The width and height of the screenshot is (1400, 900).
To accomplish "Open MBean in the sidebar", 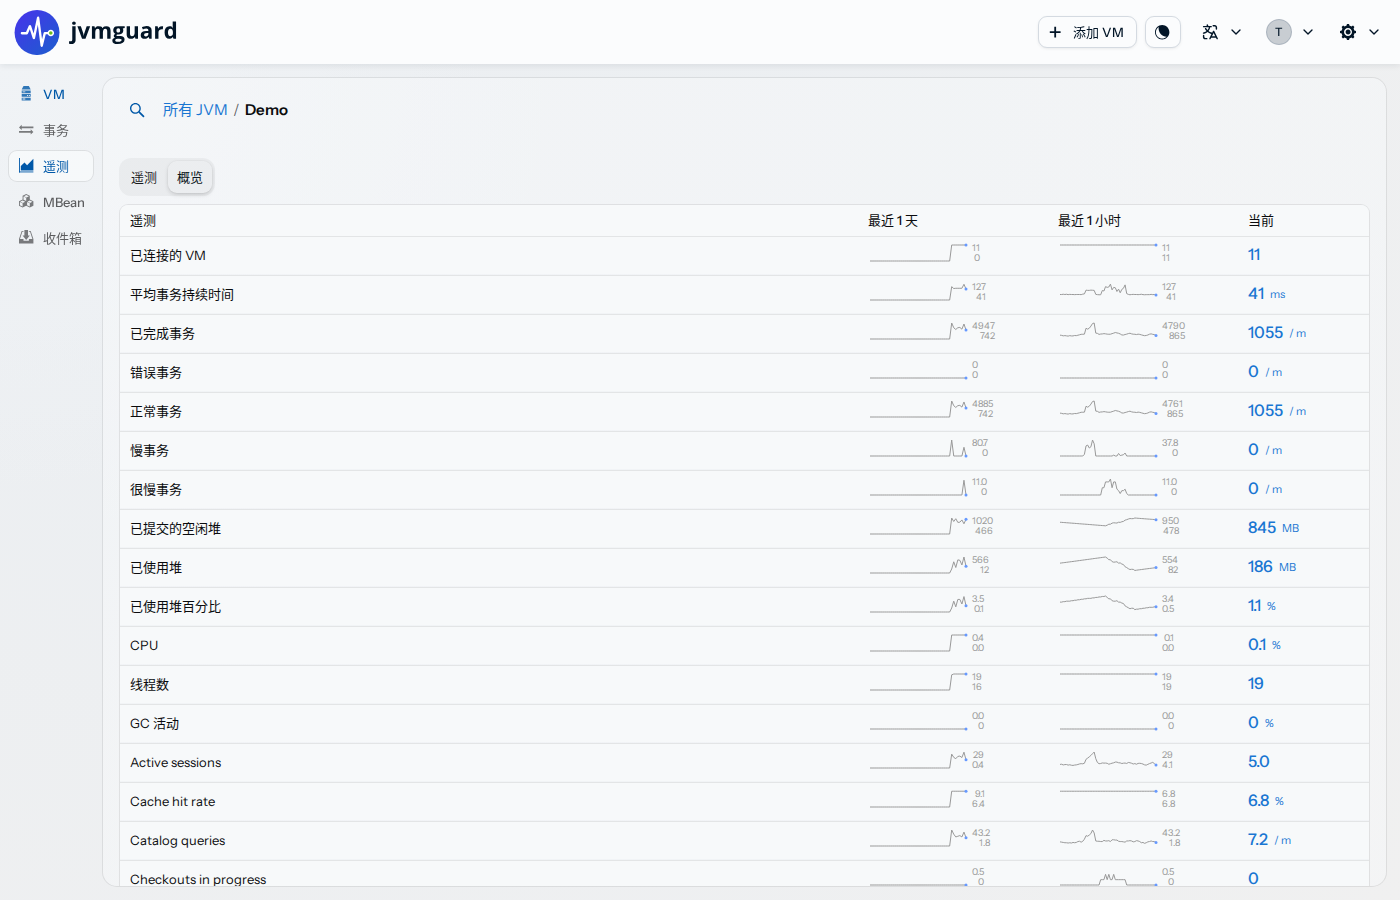I will tap(51, 202).
